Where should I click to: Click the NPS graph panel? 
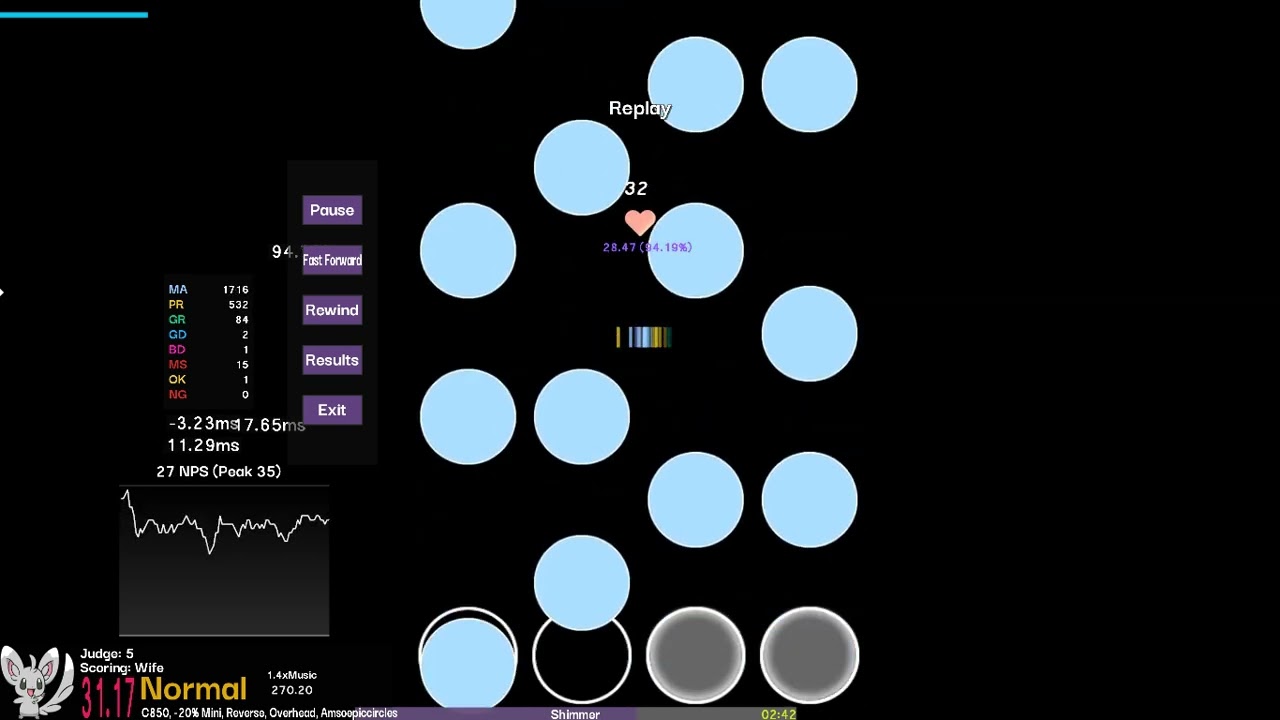coord(224,561)
